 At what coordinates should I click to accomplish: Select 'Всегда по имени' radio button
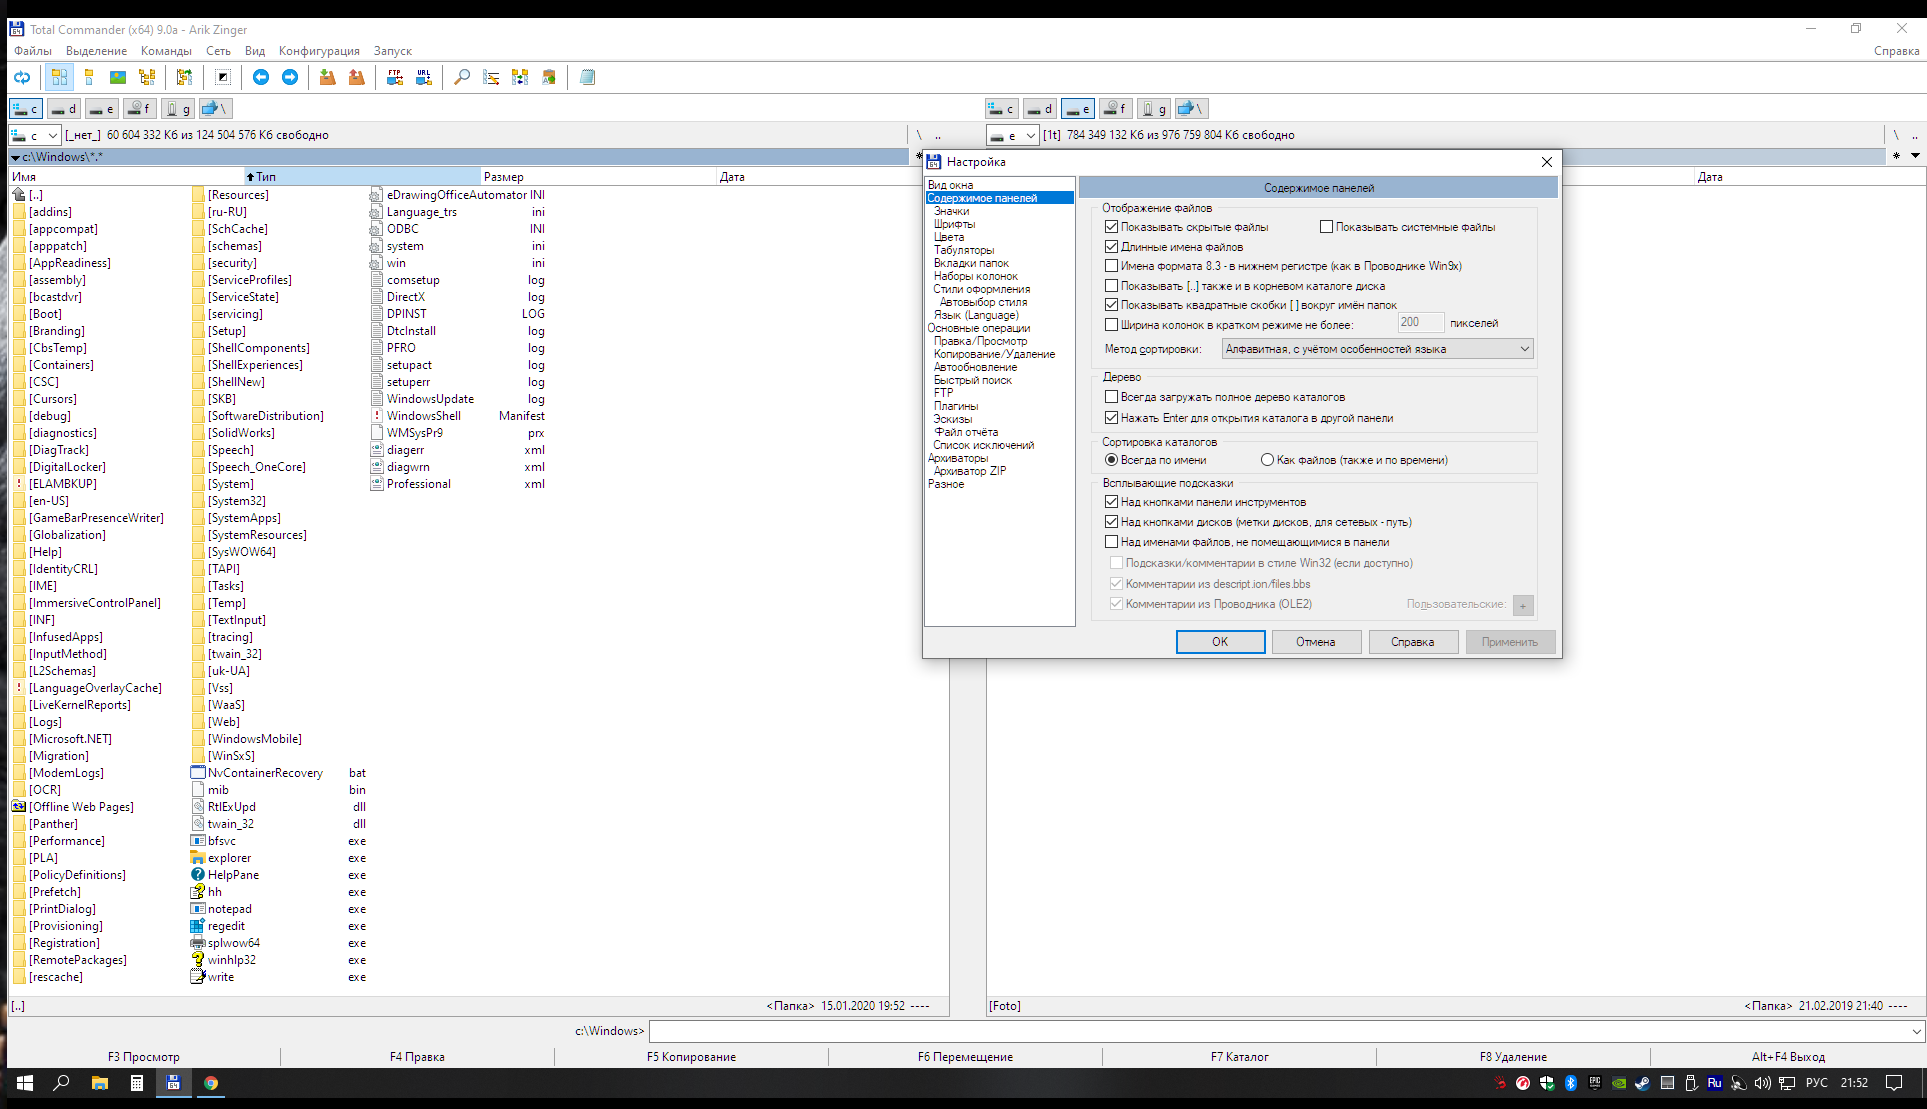(x=1111, y=460)
